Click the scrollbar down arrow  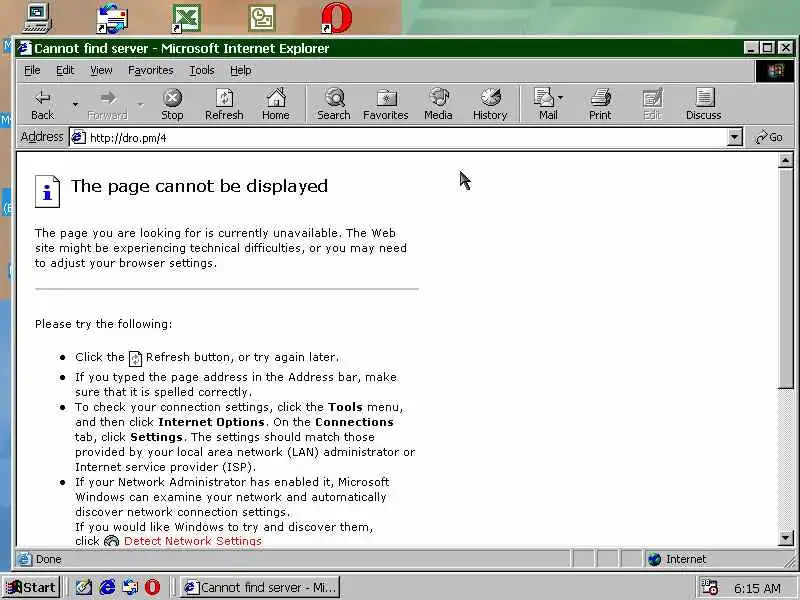(786, 537)
